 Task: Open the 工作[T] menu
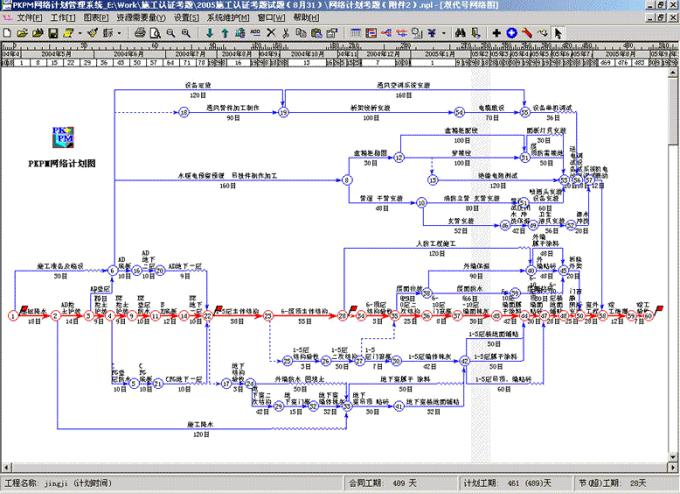coord(63,18)
